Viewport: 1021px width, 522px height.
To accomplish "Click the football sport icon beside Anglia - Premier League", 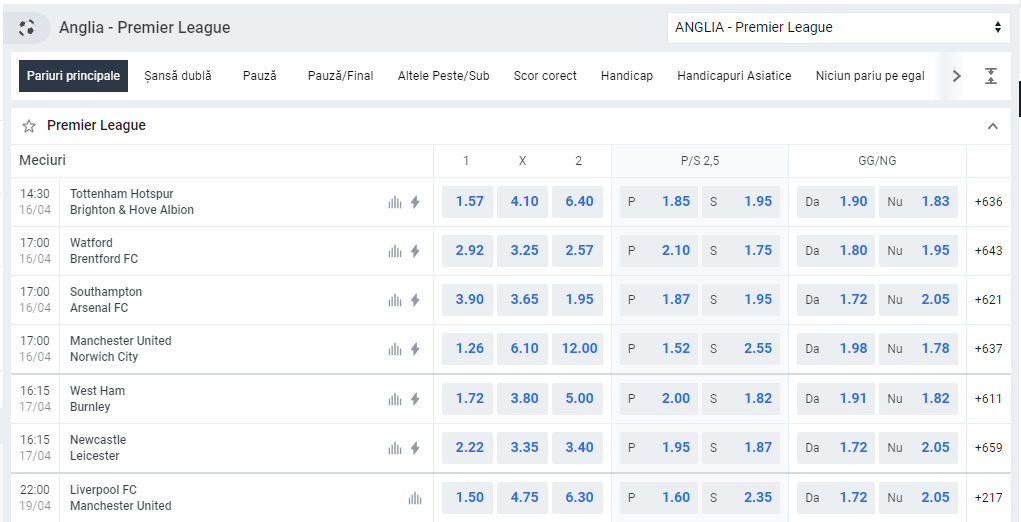I will [27, 28].
